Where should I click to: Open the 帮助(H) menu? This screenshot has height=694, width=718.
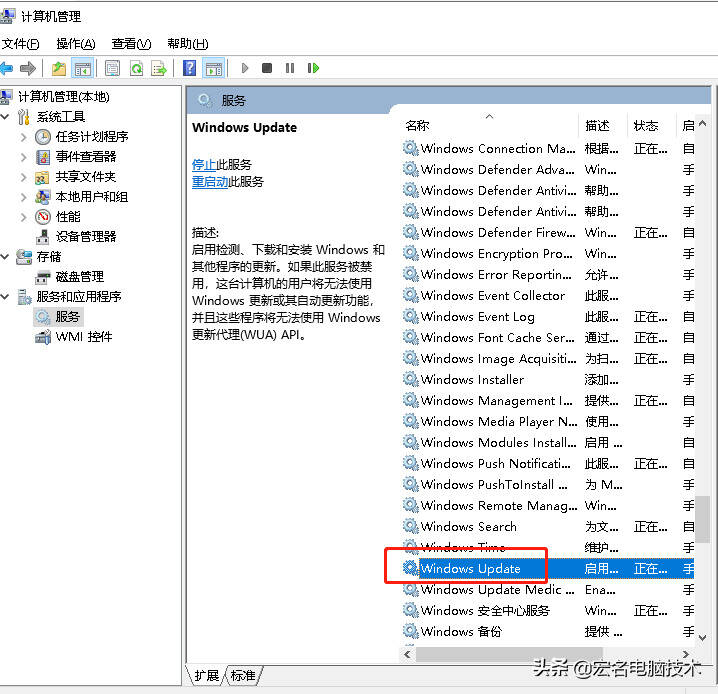(188, 44)
